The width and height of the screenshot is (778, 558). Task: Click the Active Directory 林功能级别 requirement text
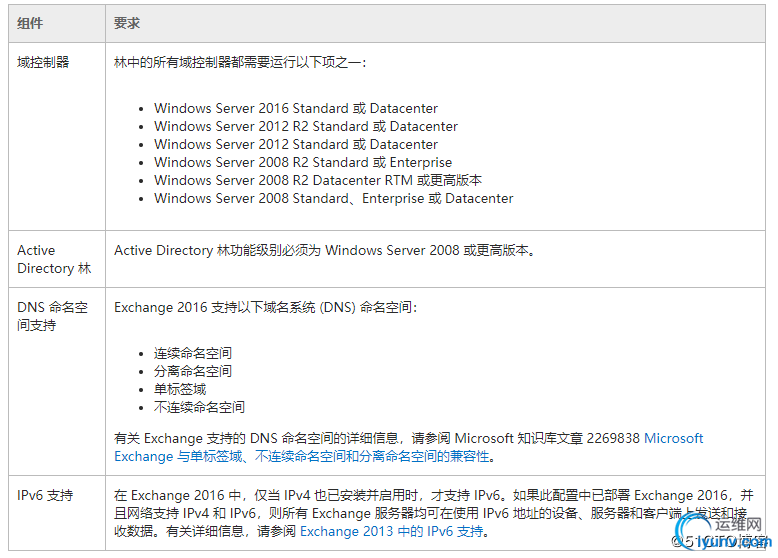pos(324,250)
